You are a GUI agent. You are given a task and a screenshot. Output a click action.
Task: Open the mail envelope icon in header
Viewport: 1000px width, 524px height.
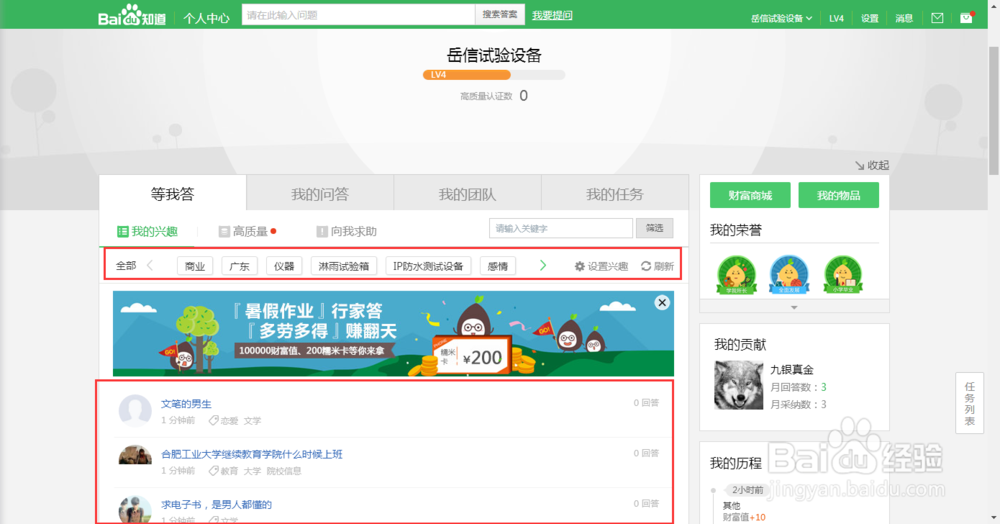tap(937, 18)
